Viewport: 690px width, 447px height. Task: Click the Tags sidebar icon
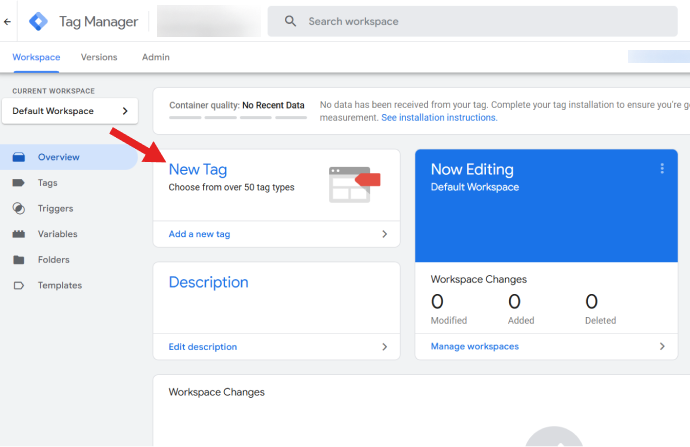[x=18, y=183]
